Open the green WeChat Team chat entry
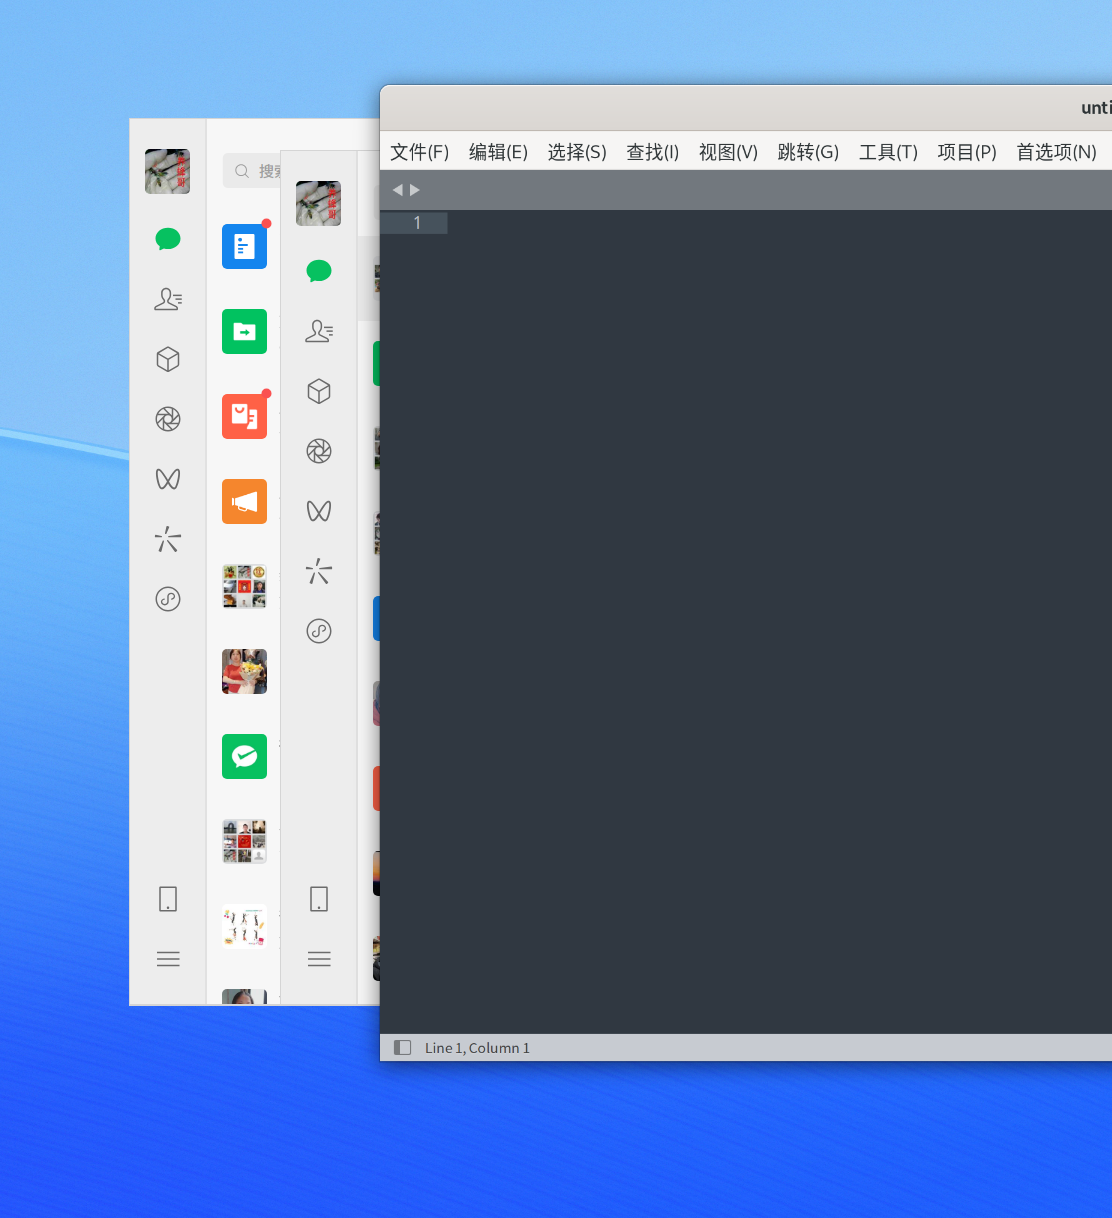The image size is (1112, 1218). coord(244,756)
